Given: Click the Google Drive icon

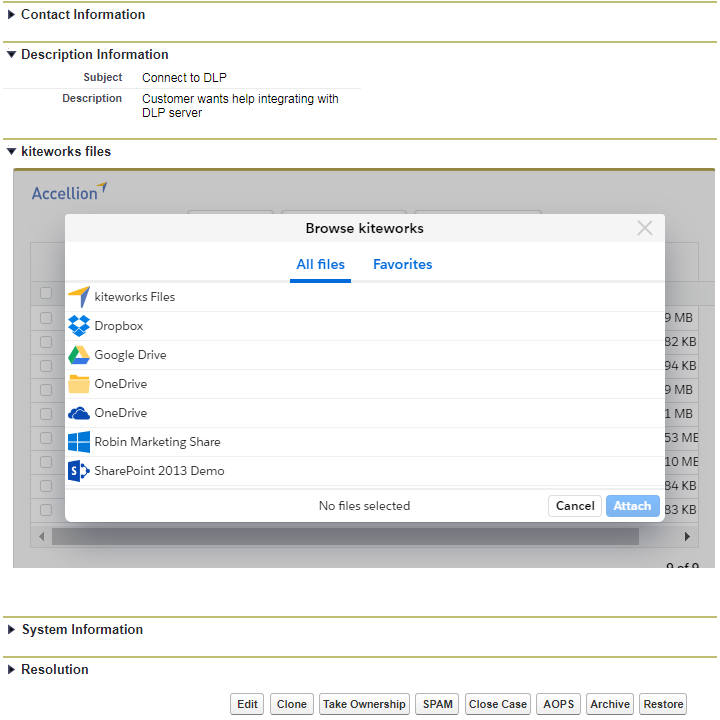Looking at the screenshot, I should point(79,355).
